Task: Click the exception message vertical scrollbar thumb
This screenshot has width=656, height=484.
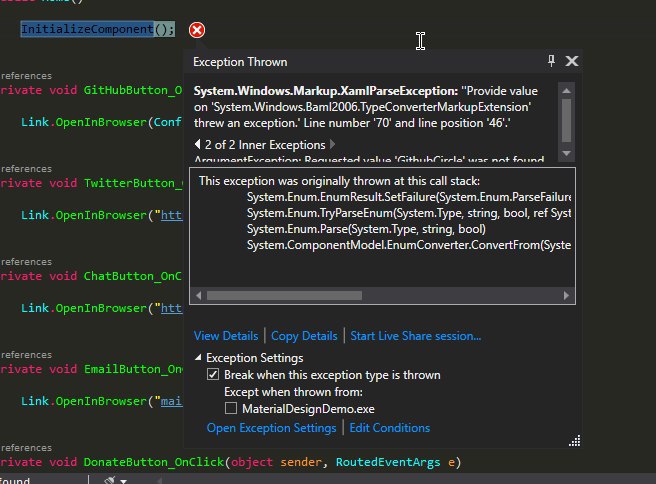Action: [566, 120]
